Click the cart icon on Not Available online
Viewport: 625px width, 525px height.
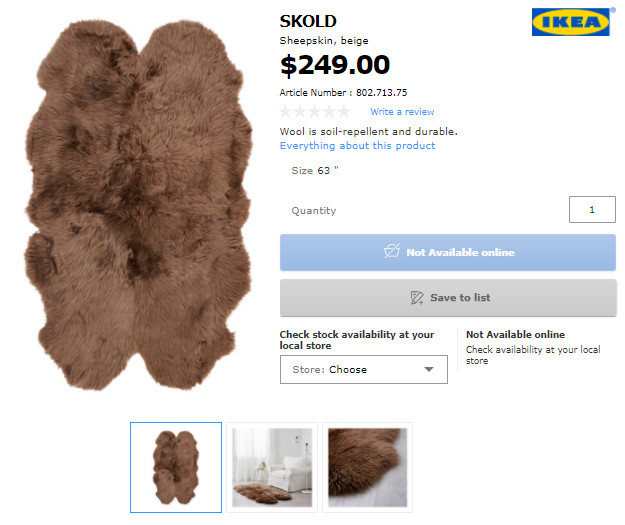tap(392, 251)
